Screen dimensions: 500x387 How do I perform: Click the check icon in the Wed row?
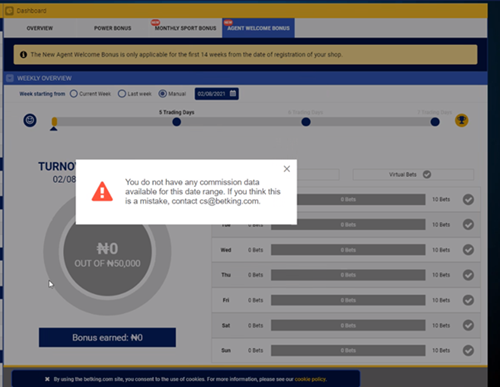point(468,250)
